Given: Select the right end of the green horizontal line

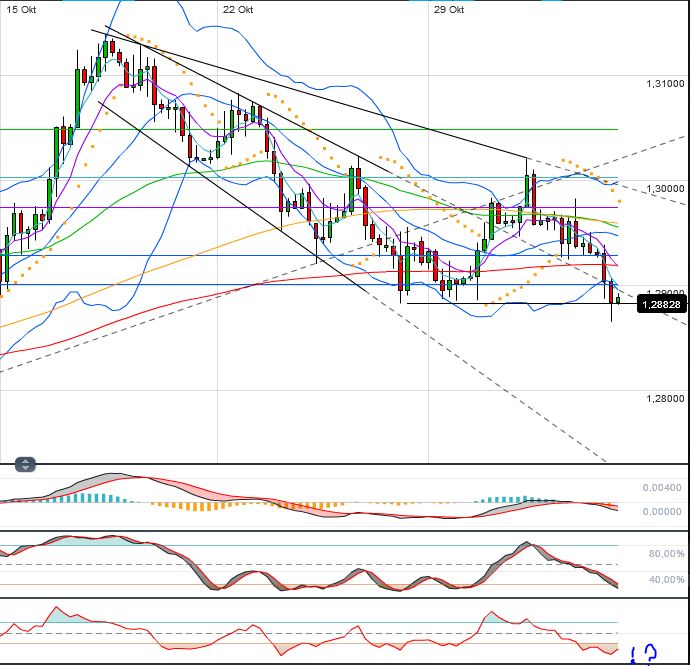Looking at the screenshot, I should [x=616, y=129].
